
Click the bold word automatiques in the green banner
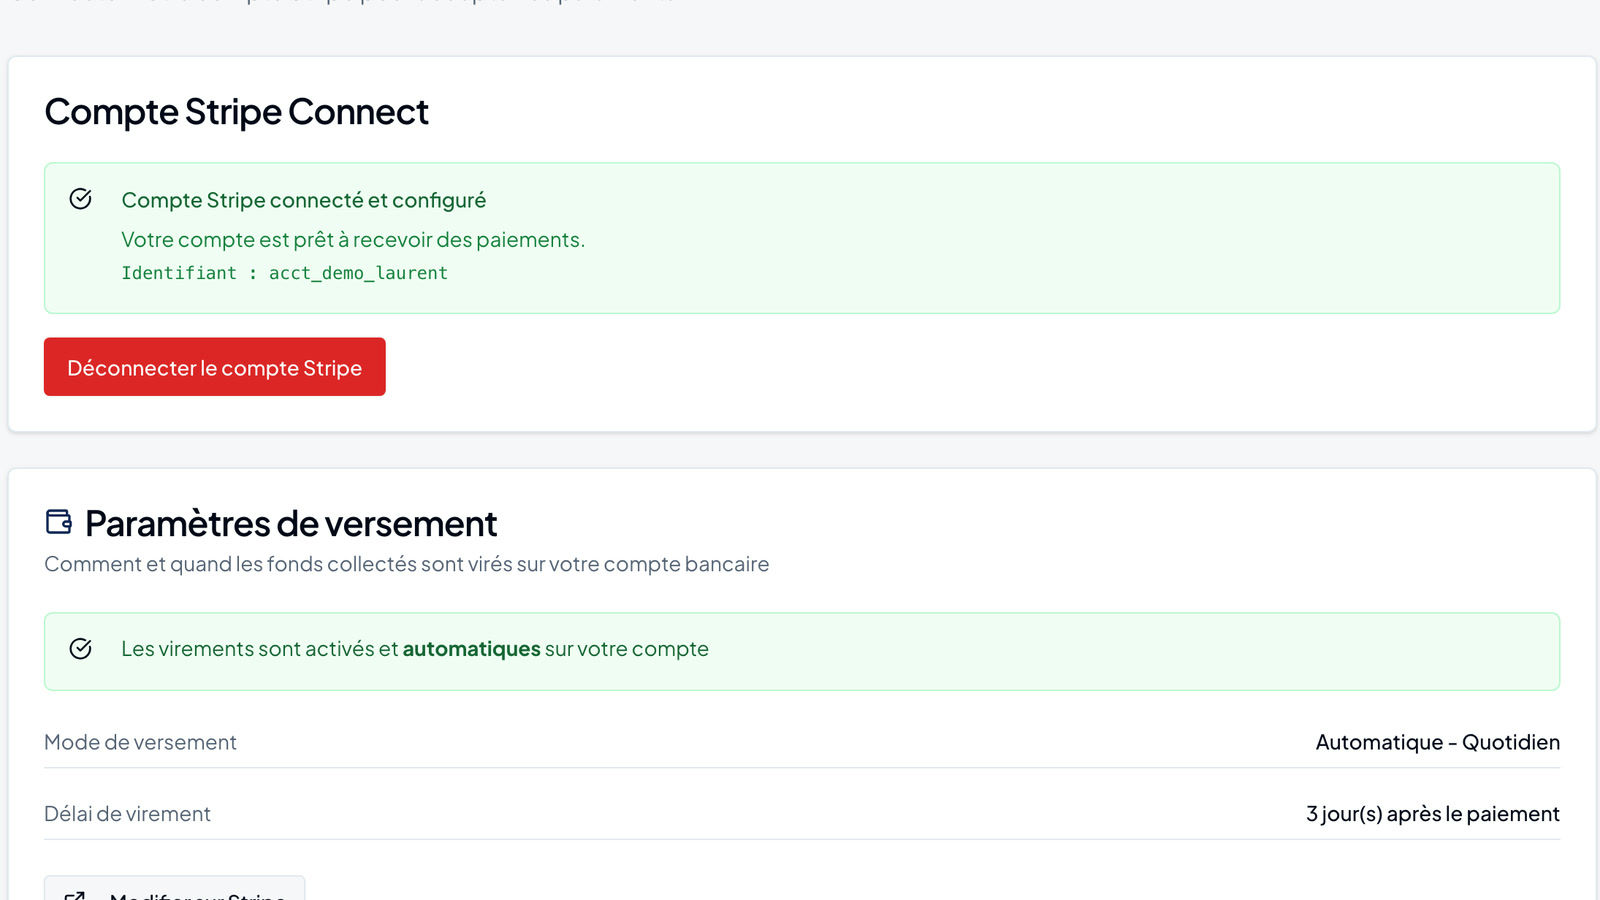click(x=471, y=649)
